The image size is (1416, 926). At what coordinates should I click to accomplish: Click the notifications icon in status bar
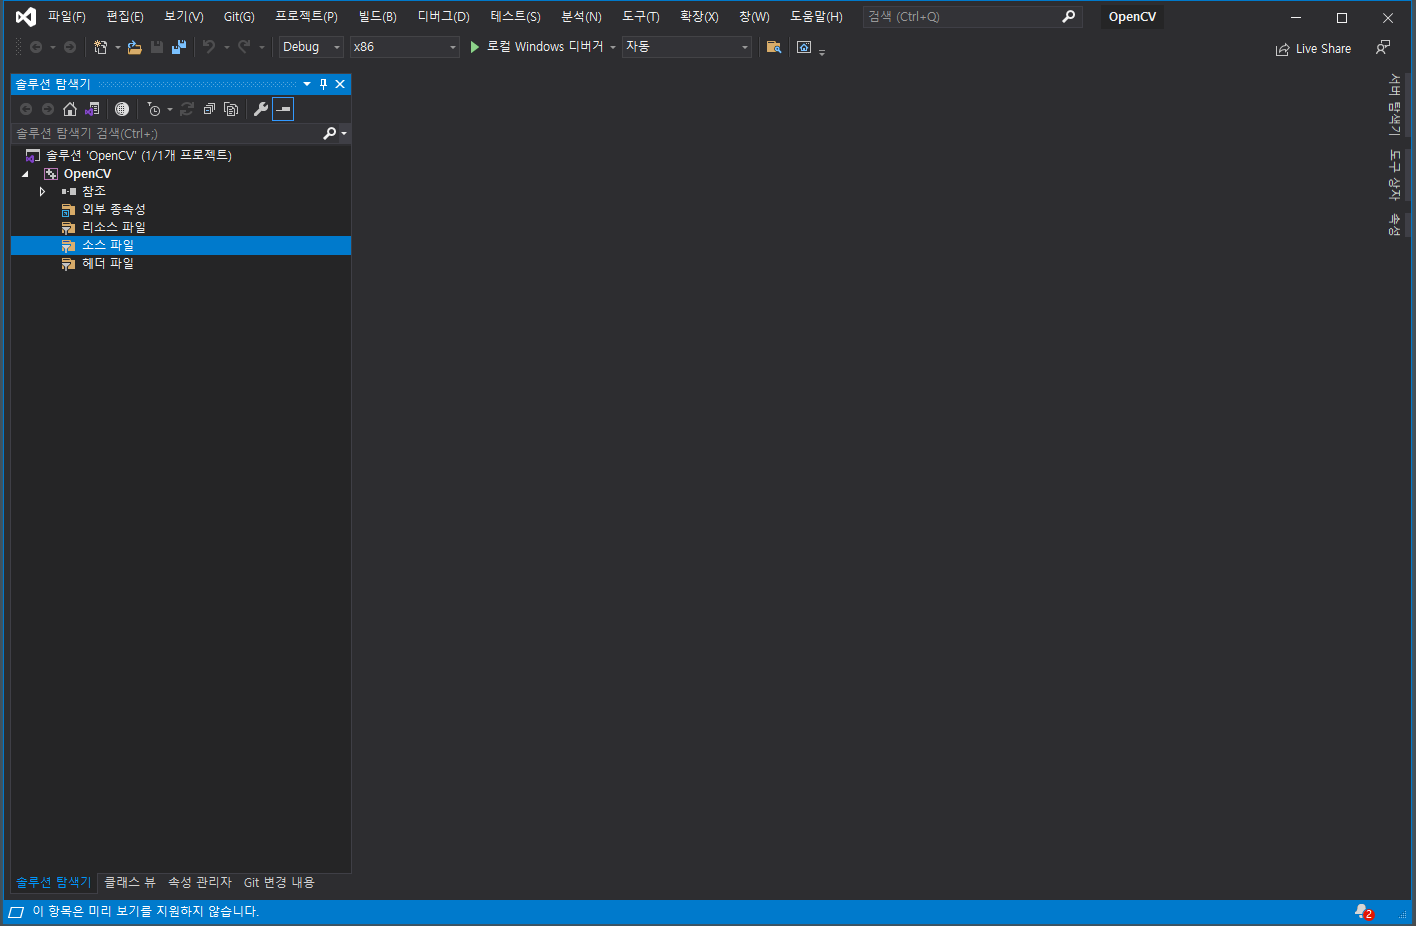1364,912
